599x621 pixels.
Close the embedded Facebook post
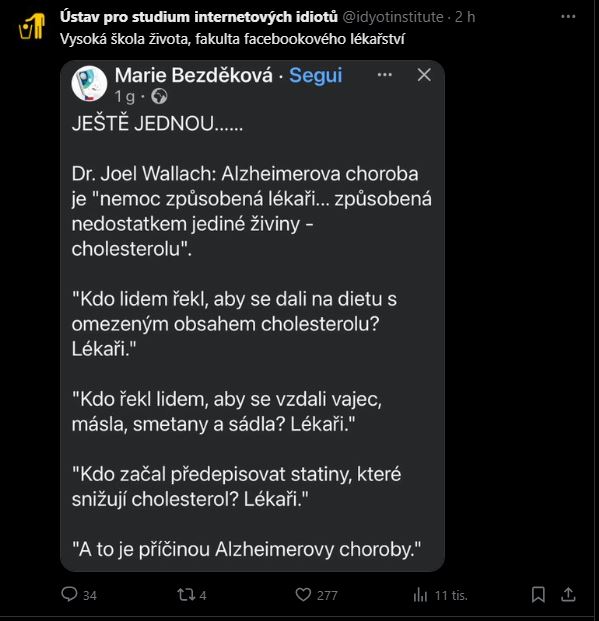[x=424, y=75]
